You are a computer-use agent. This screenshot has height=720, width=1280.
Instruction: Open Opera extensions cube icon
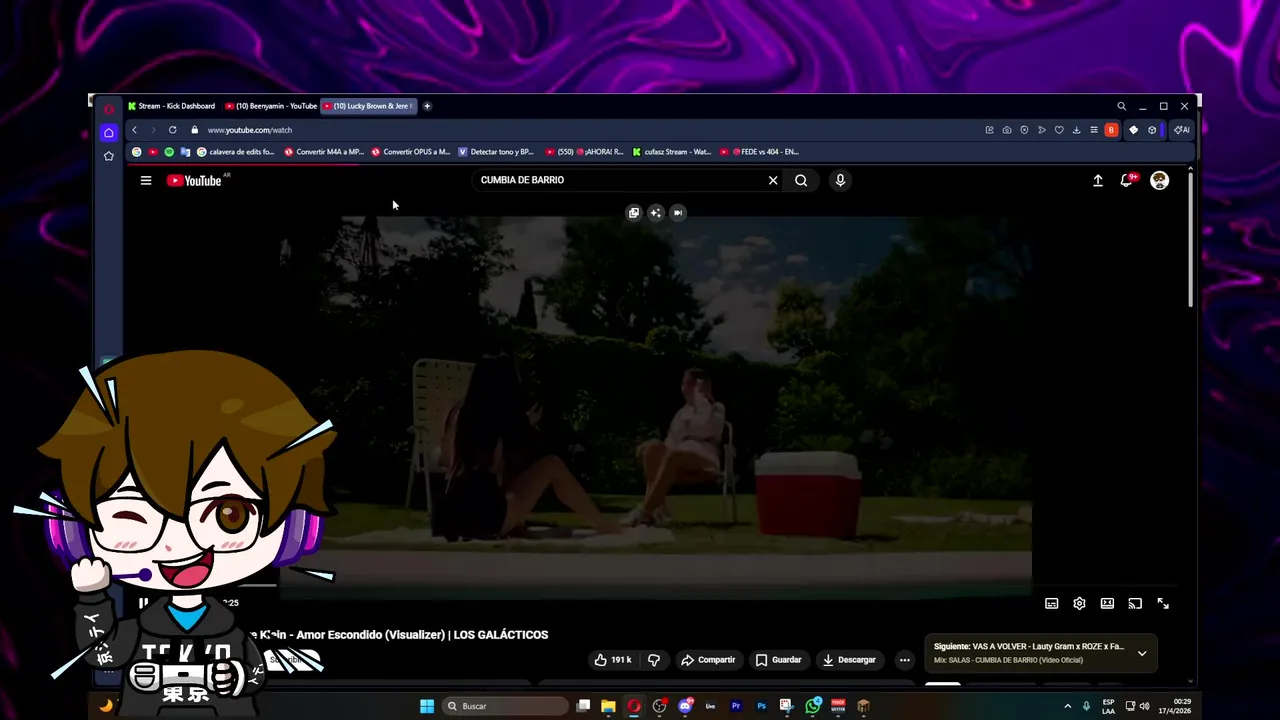pos(1152,130)
